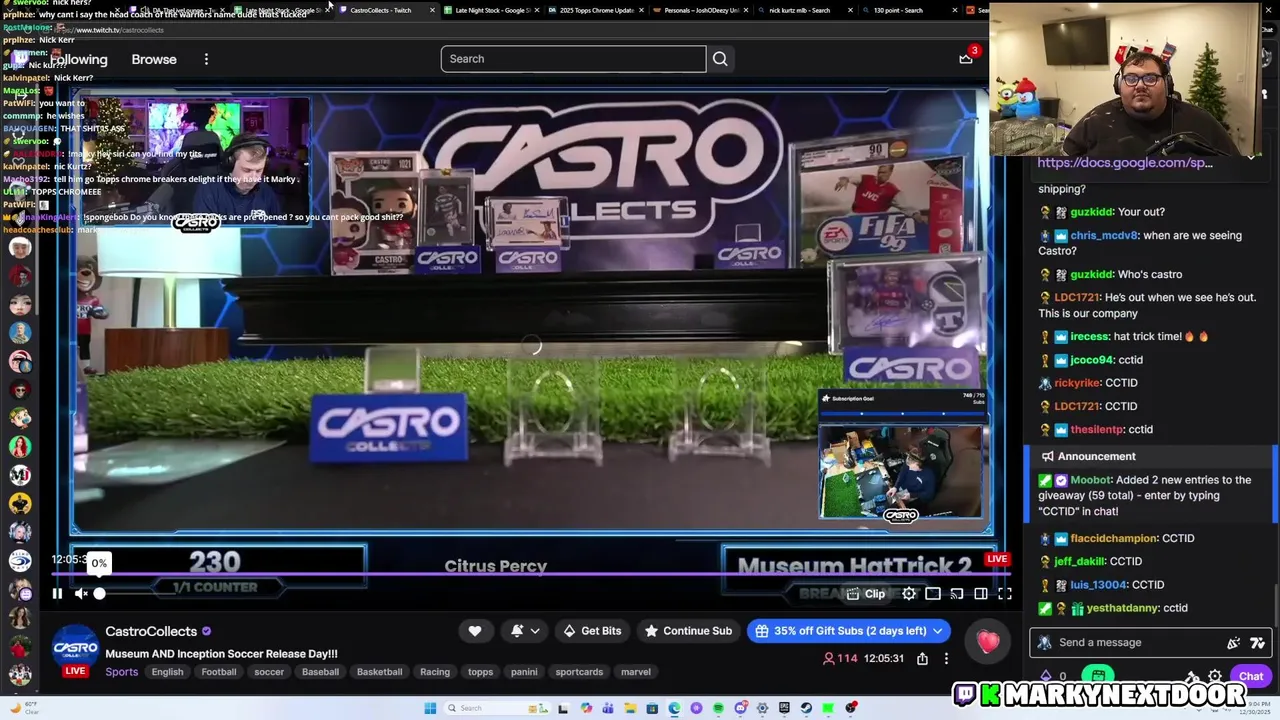Open Browse in Twitch navigation
Screen dimensions: 1280x720
click(x=154, y=59)
